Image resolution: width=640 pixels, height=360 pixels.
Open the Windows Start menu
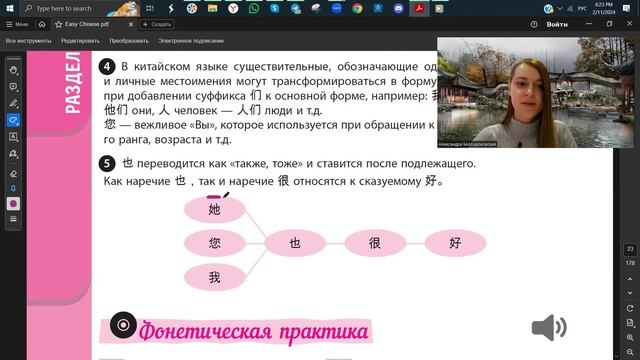[9, 8]
